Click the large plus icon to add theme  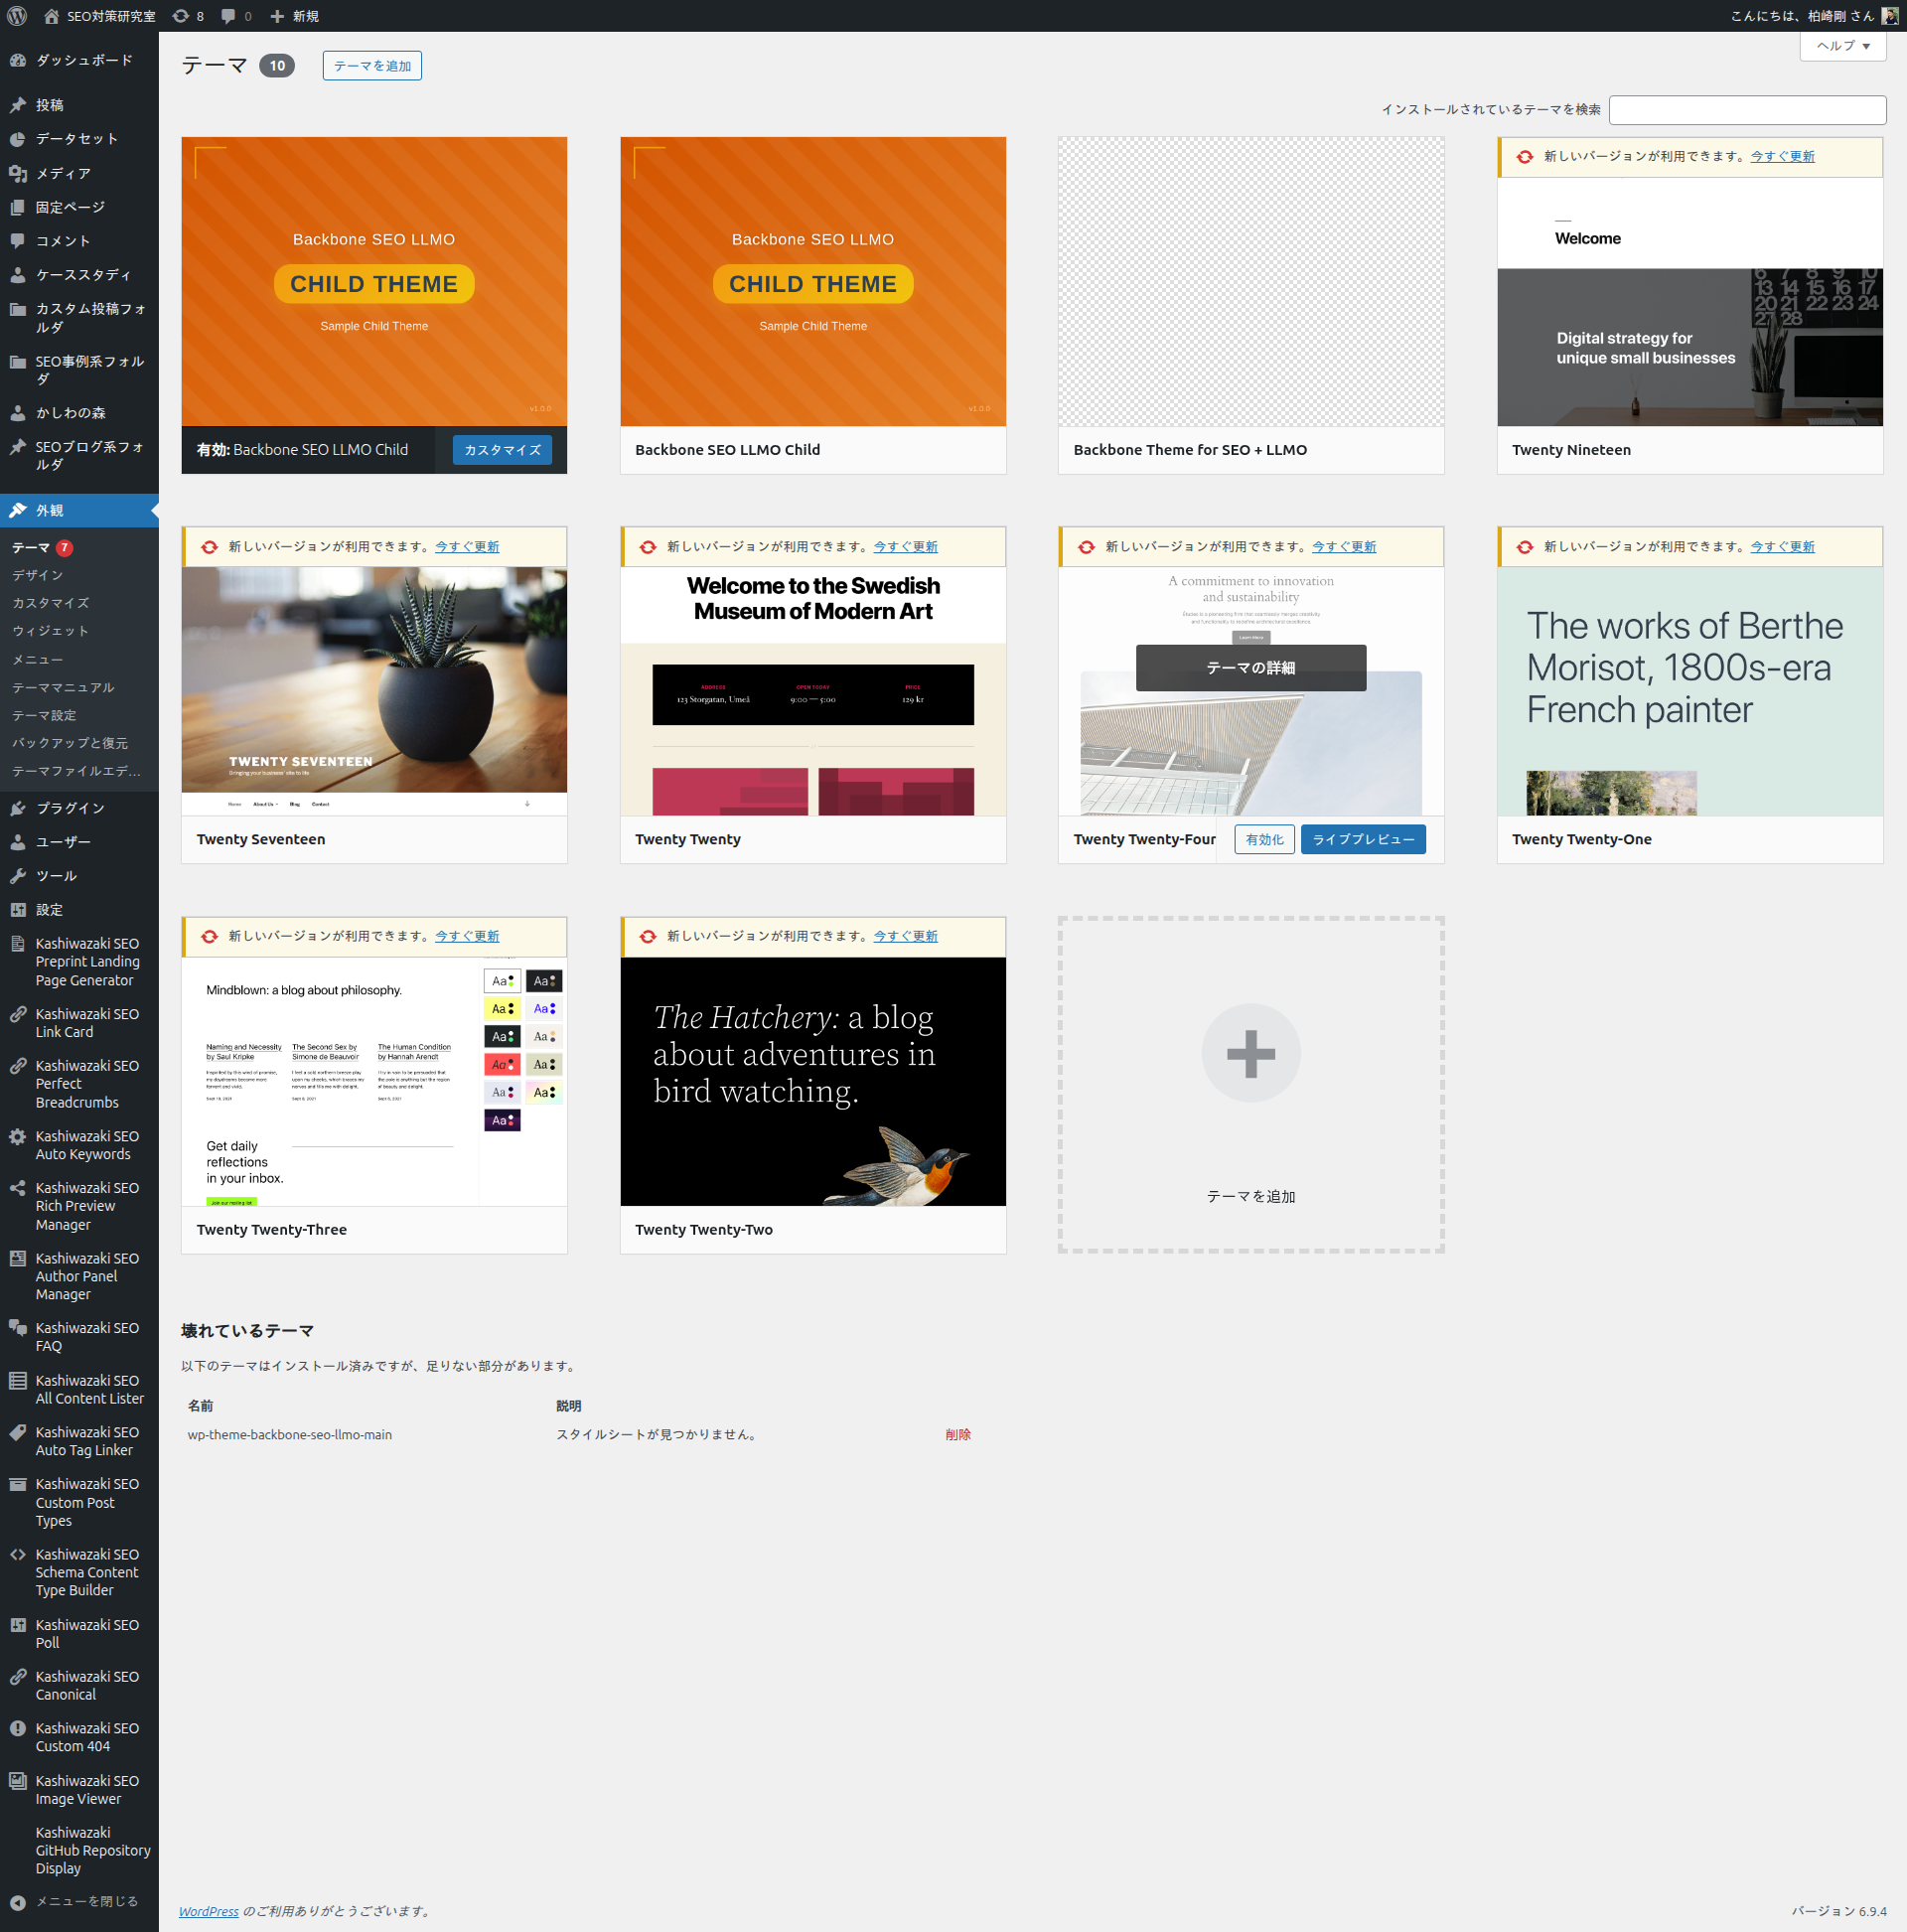(1251, 1053)
